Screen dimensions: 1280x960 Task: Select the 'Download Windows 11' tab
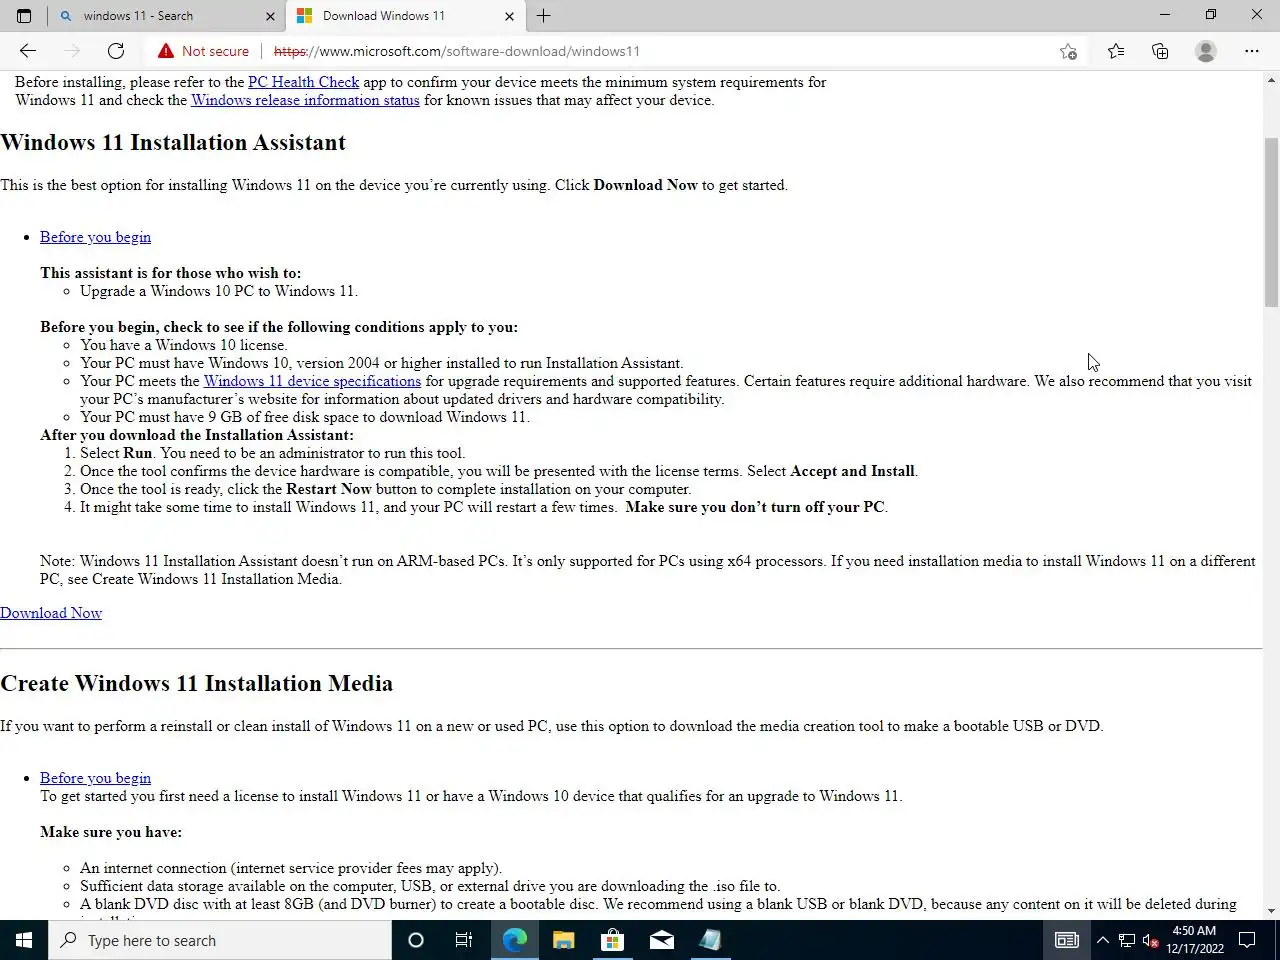coord(405,16)
